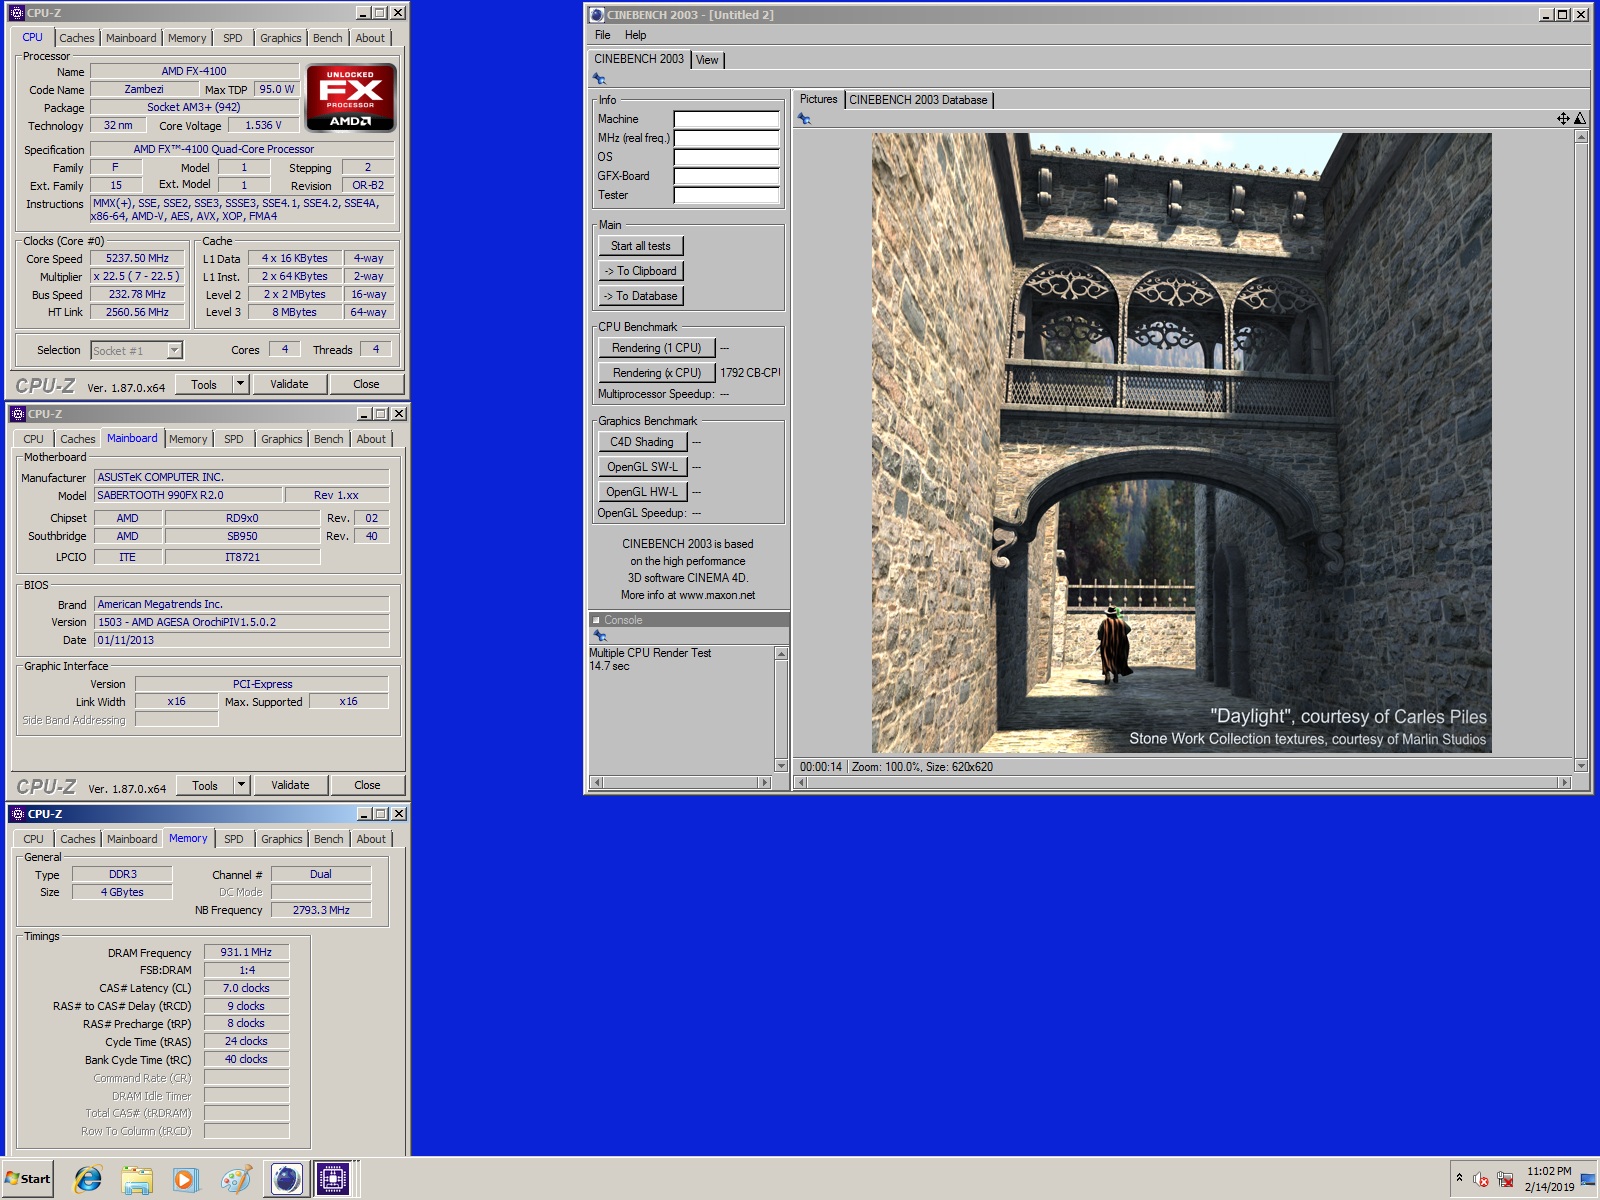Click the clock showing 11:02 PM
1600x1200 pixels.
pyautogui.click(x=1549, y=1171)
